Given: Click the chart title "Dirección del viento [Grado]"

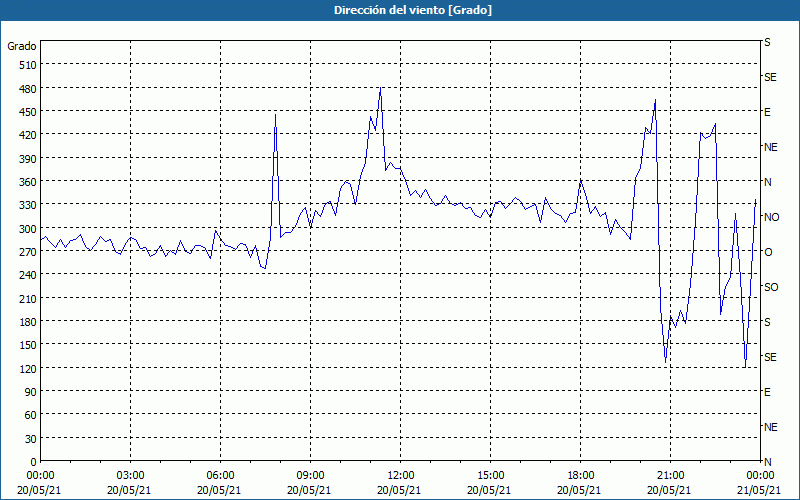Looking at the screenshot, I should click(x=413, y=10).
